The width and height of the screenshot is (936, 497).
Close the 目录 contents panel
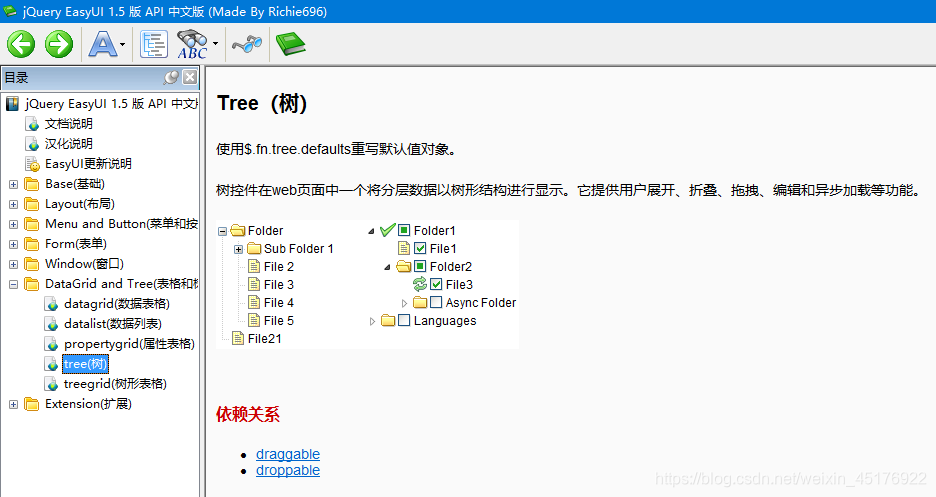point(190,77)
